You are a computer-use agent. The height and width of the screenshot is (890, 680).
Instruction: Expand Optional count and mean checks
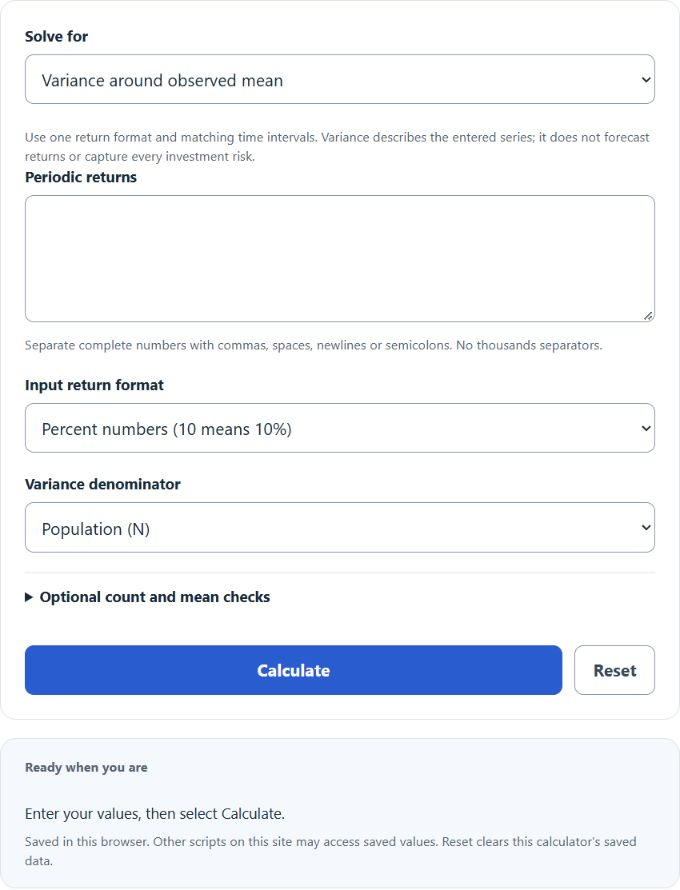point(148,597)
